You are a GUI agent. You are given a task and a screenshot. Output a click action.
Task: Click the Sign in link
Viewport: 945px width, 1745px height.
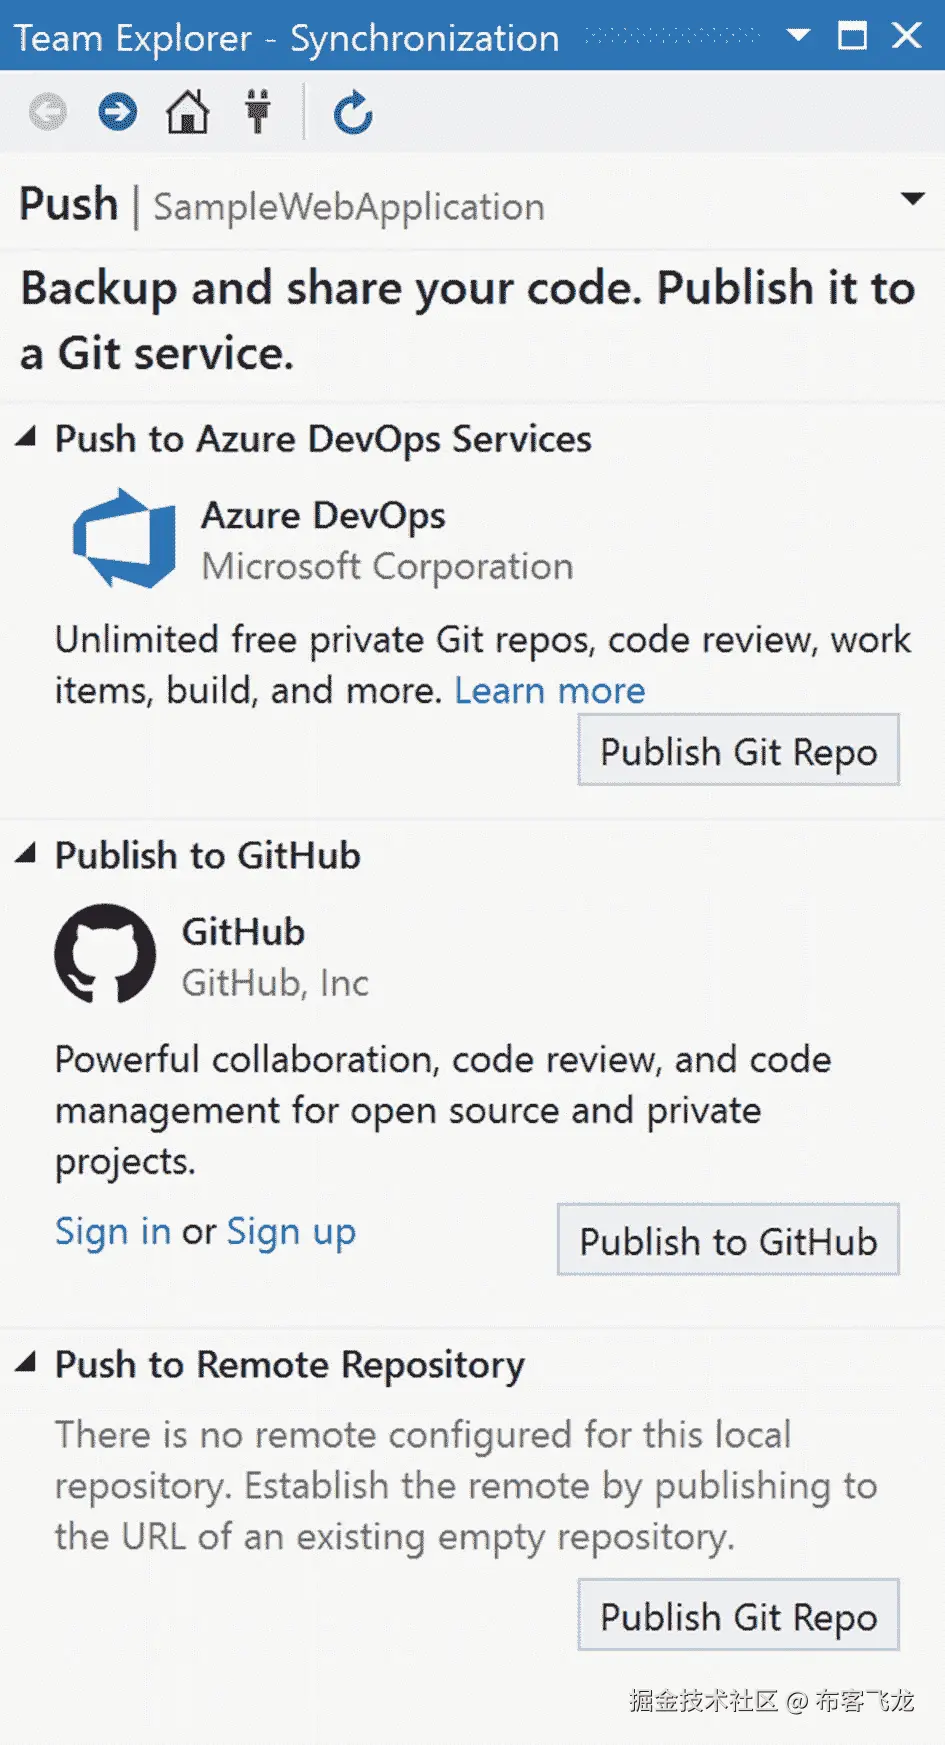click(112, 1231)
